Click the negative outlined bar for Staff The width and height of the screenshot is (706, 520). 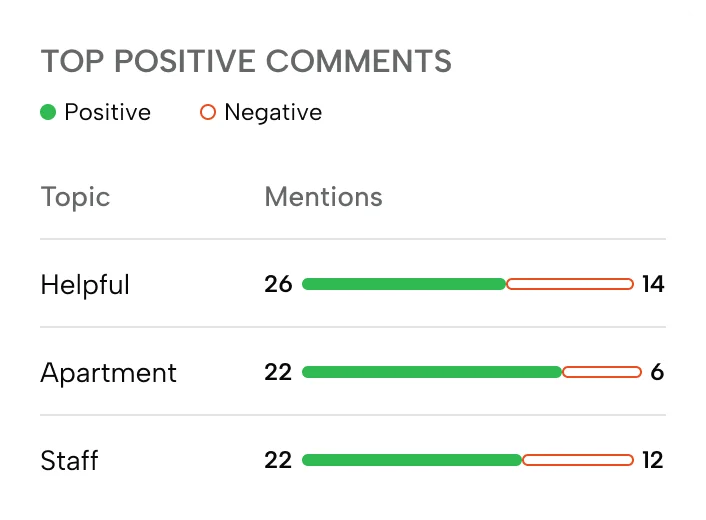[x=578, y=460]
